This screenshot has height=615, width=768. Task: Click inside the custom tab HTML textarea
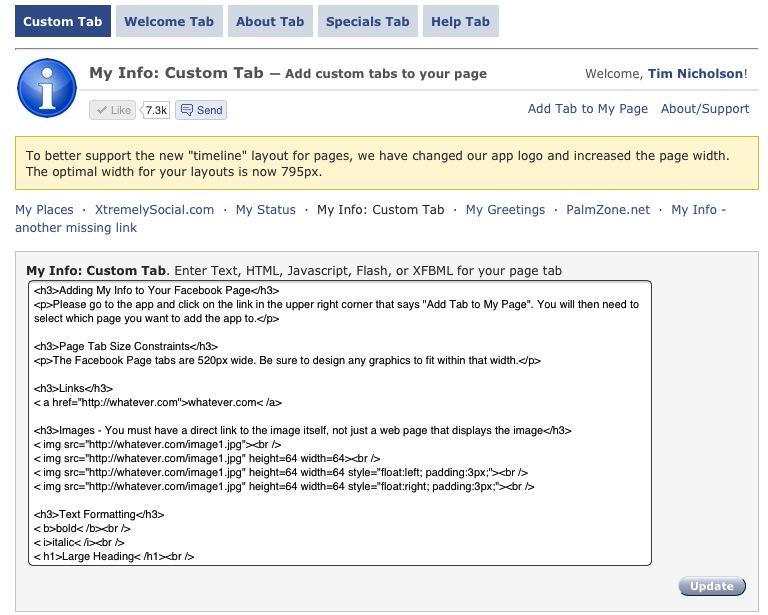[x=340, y=423]
